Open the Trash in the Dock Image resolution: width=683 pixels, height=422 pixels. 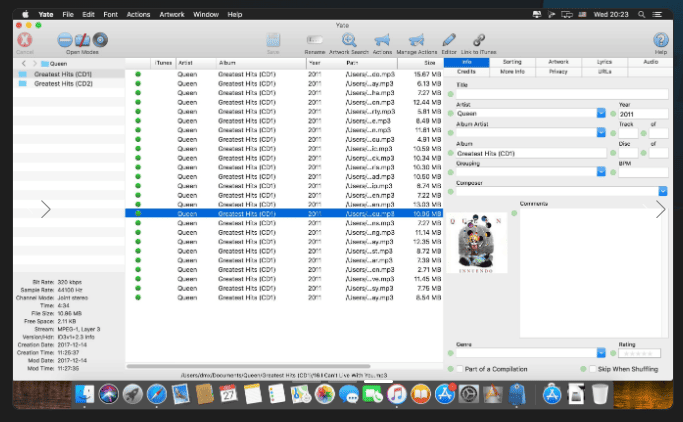(x=600, y=395)
